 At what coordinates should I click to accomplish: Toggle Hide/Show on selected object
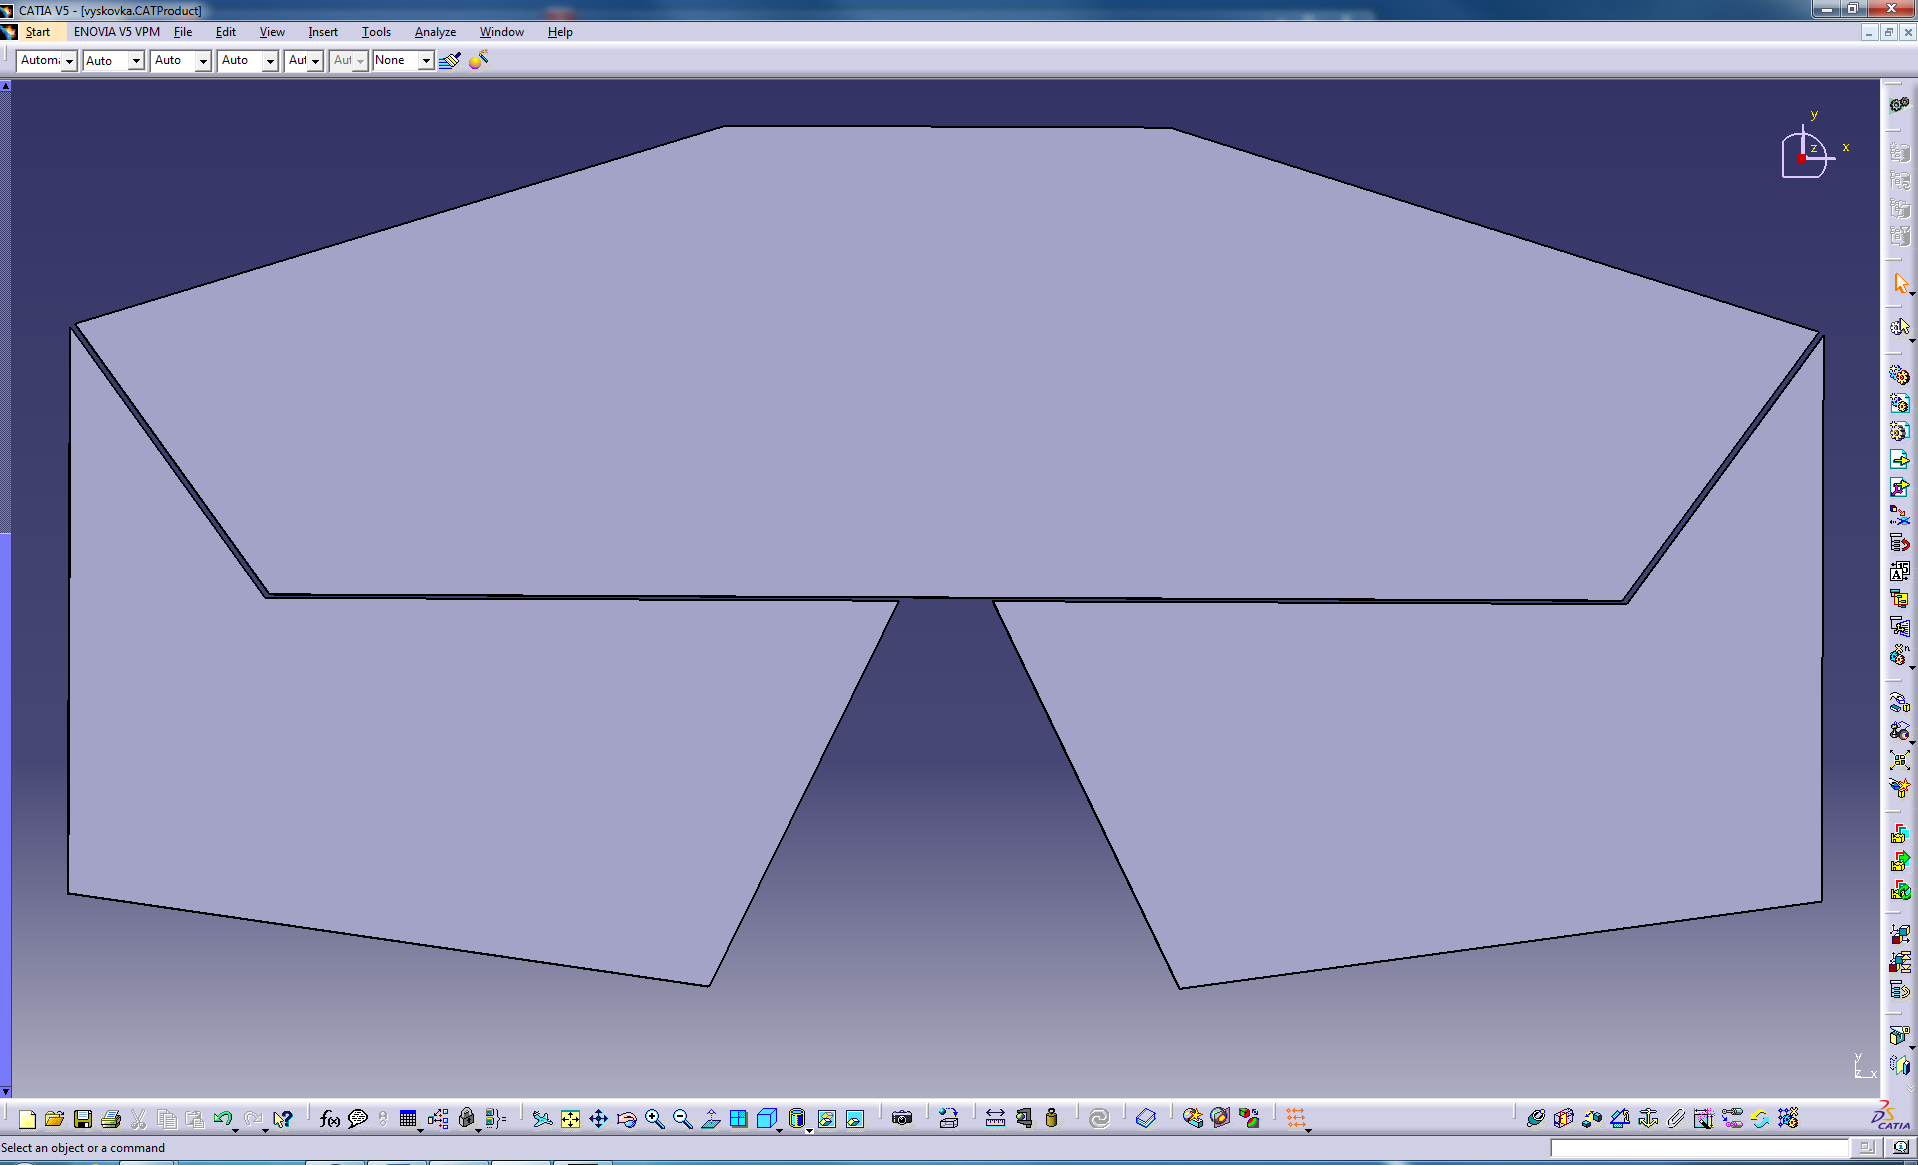[x=826, y=1119]
